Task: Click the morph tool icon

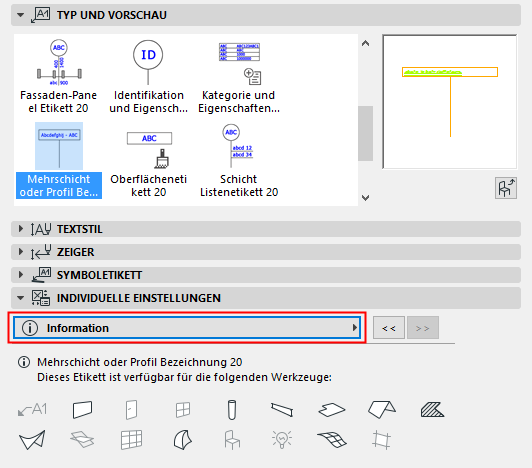Action: 32,440
